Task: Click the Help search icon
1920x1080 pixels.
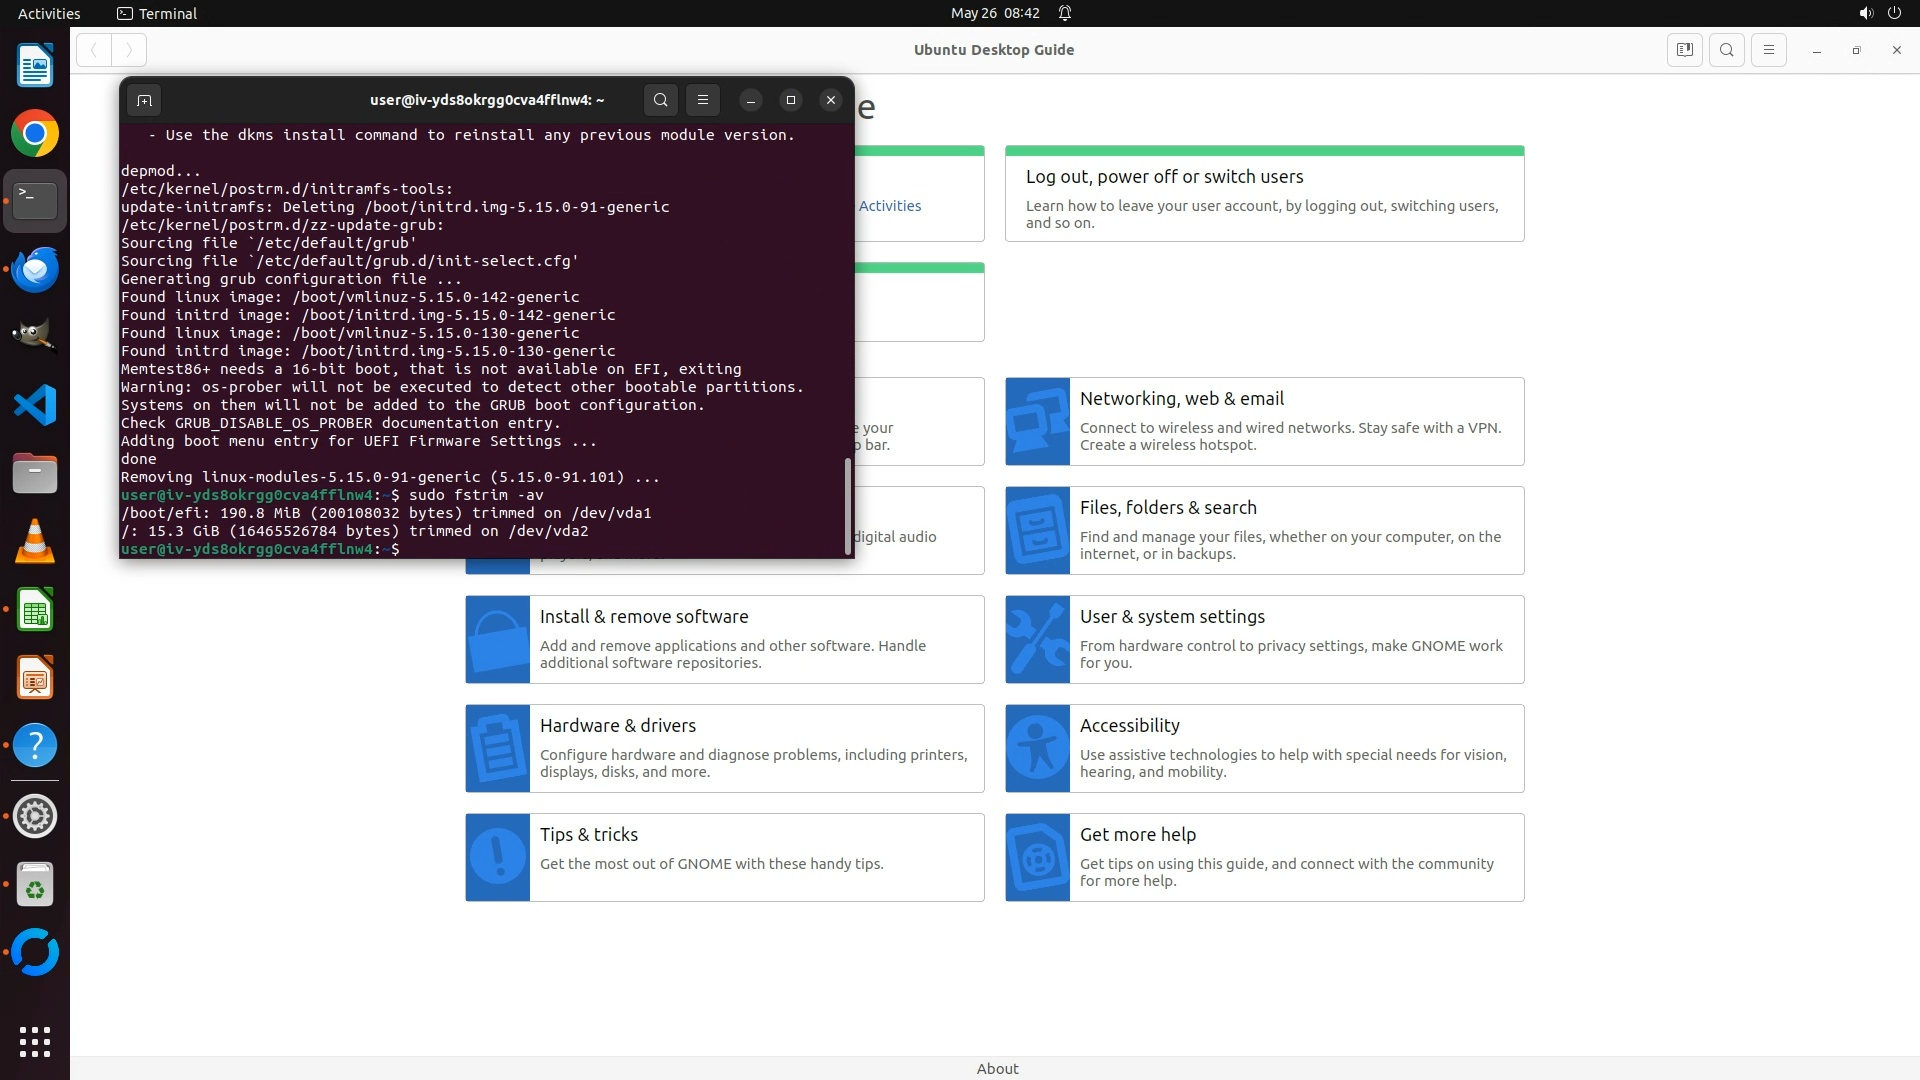Action: (1727, 50)
